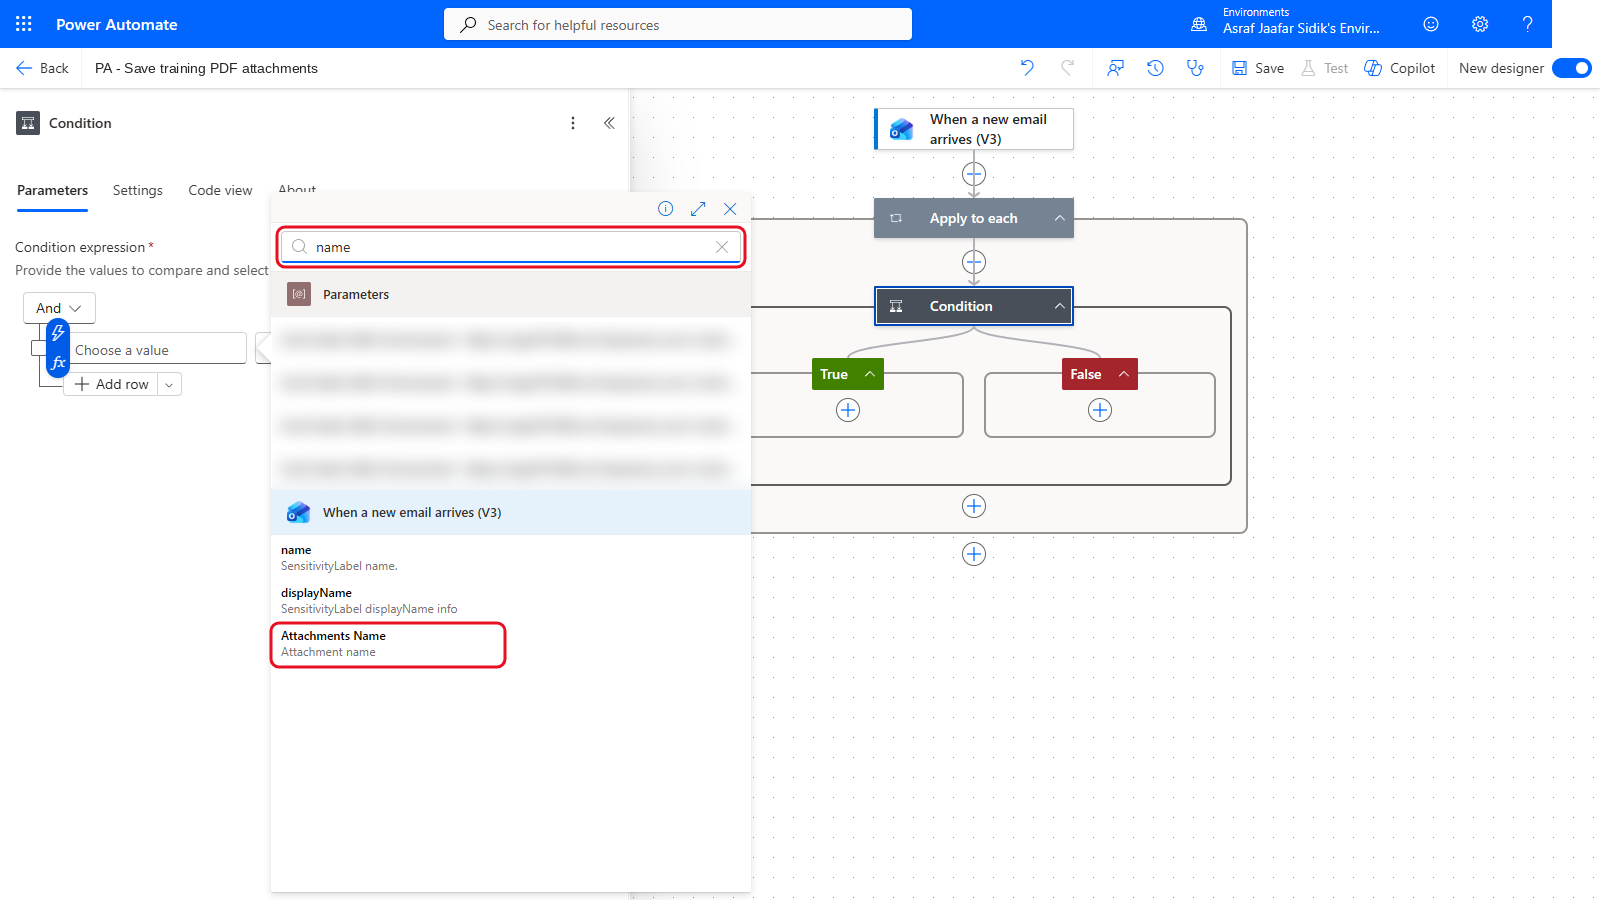
Task: Open the fx expression editor
Action: pyautogui.click(x=58, y=363)
